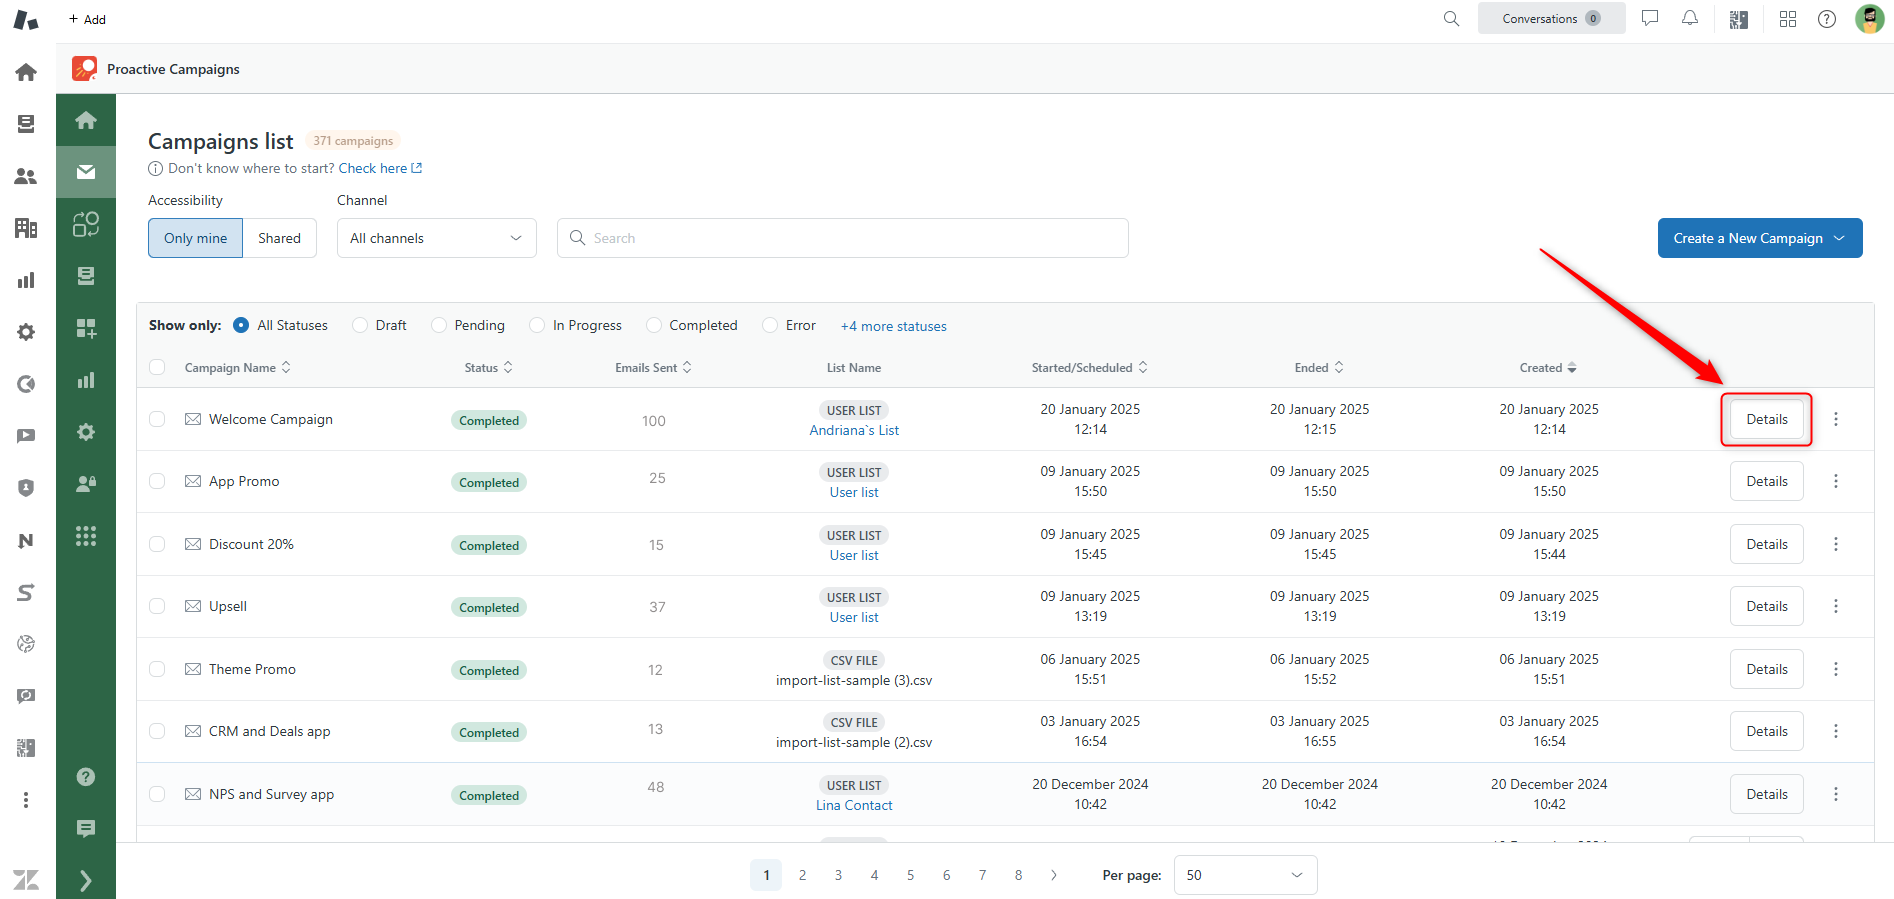Open help circle icon in green sidebar
This screenshot has height=899, width=1894.
point(86,777)
